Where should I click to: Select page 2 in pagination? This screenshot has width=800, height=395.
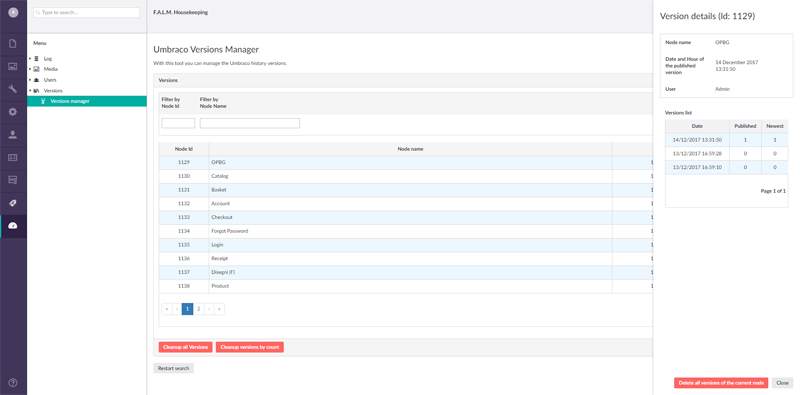199,309
